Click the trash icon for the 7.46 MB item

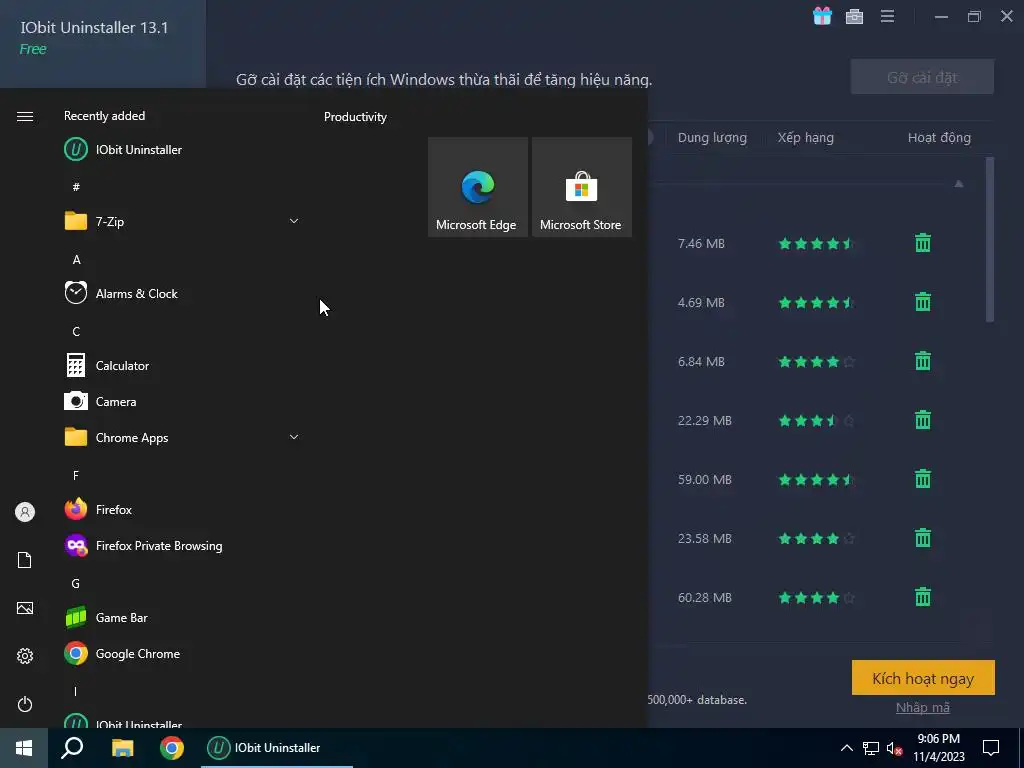tap(923, 243)
